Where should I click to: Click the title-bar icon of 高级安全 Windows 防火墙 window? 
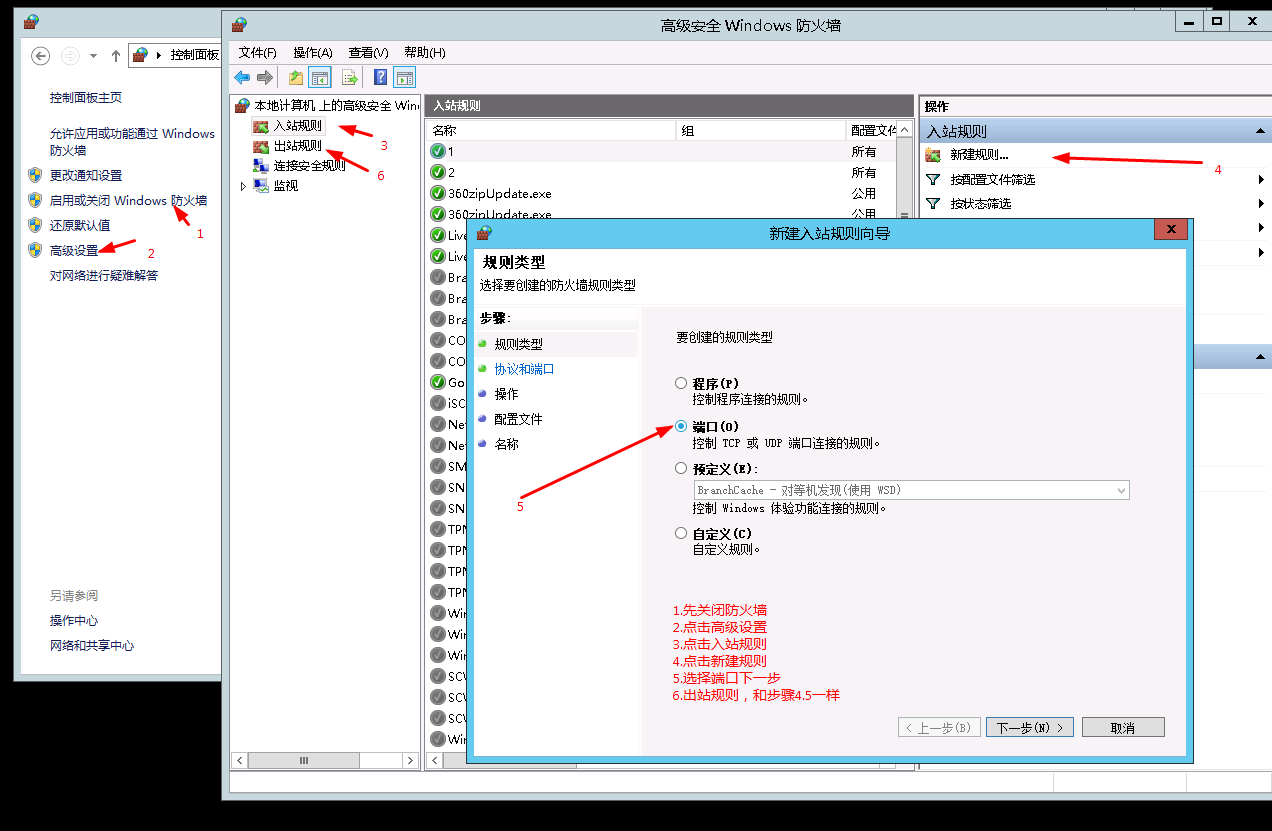click(237, 23)
